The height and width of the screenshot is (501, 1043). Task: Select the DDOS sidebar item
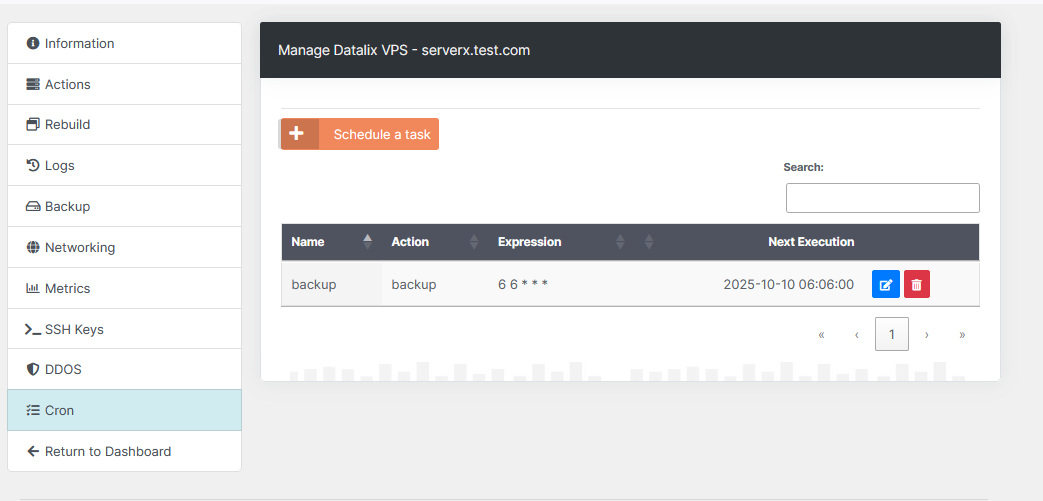pos(62,370)
